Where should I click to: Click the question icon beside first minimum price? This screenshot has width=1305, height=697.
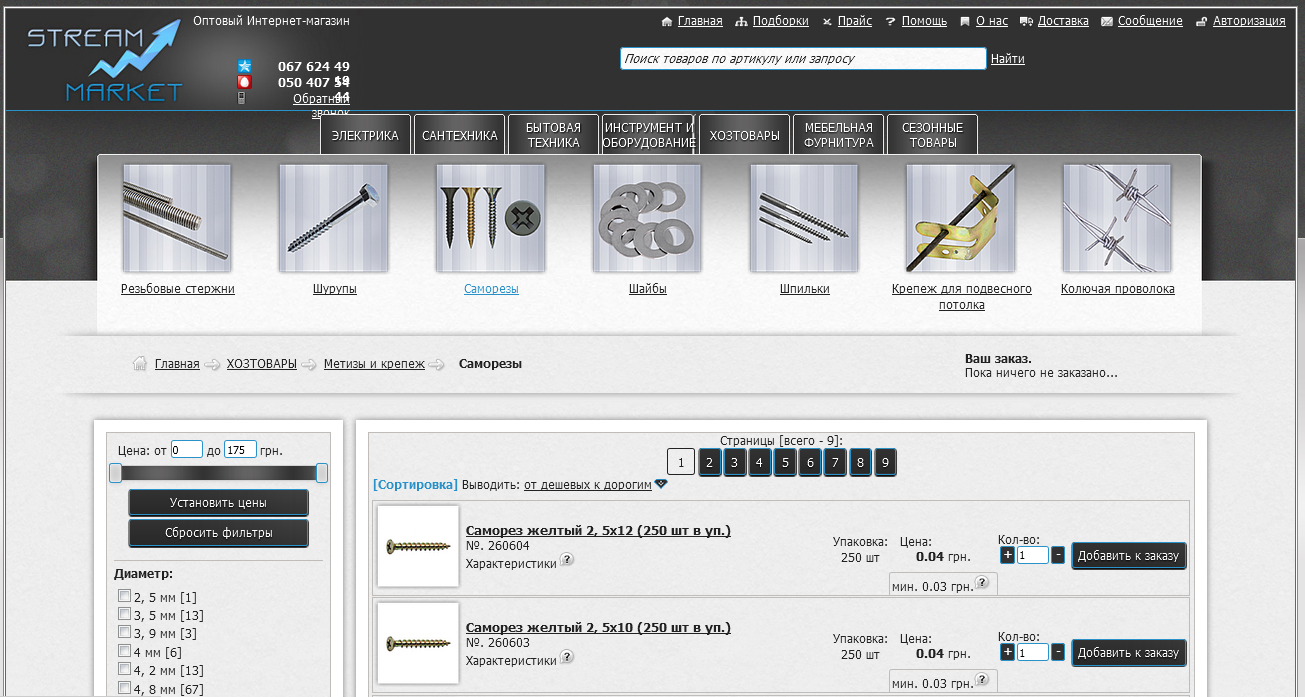pos(982,583)
